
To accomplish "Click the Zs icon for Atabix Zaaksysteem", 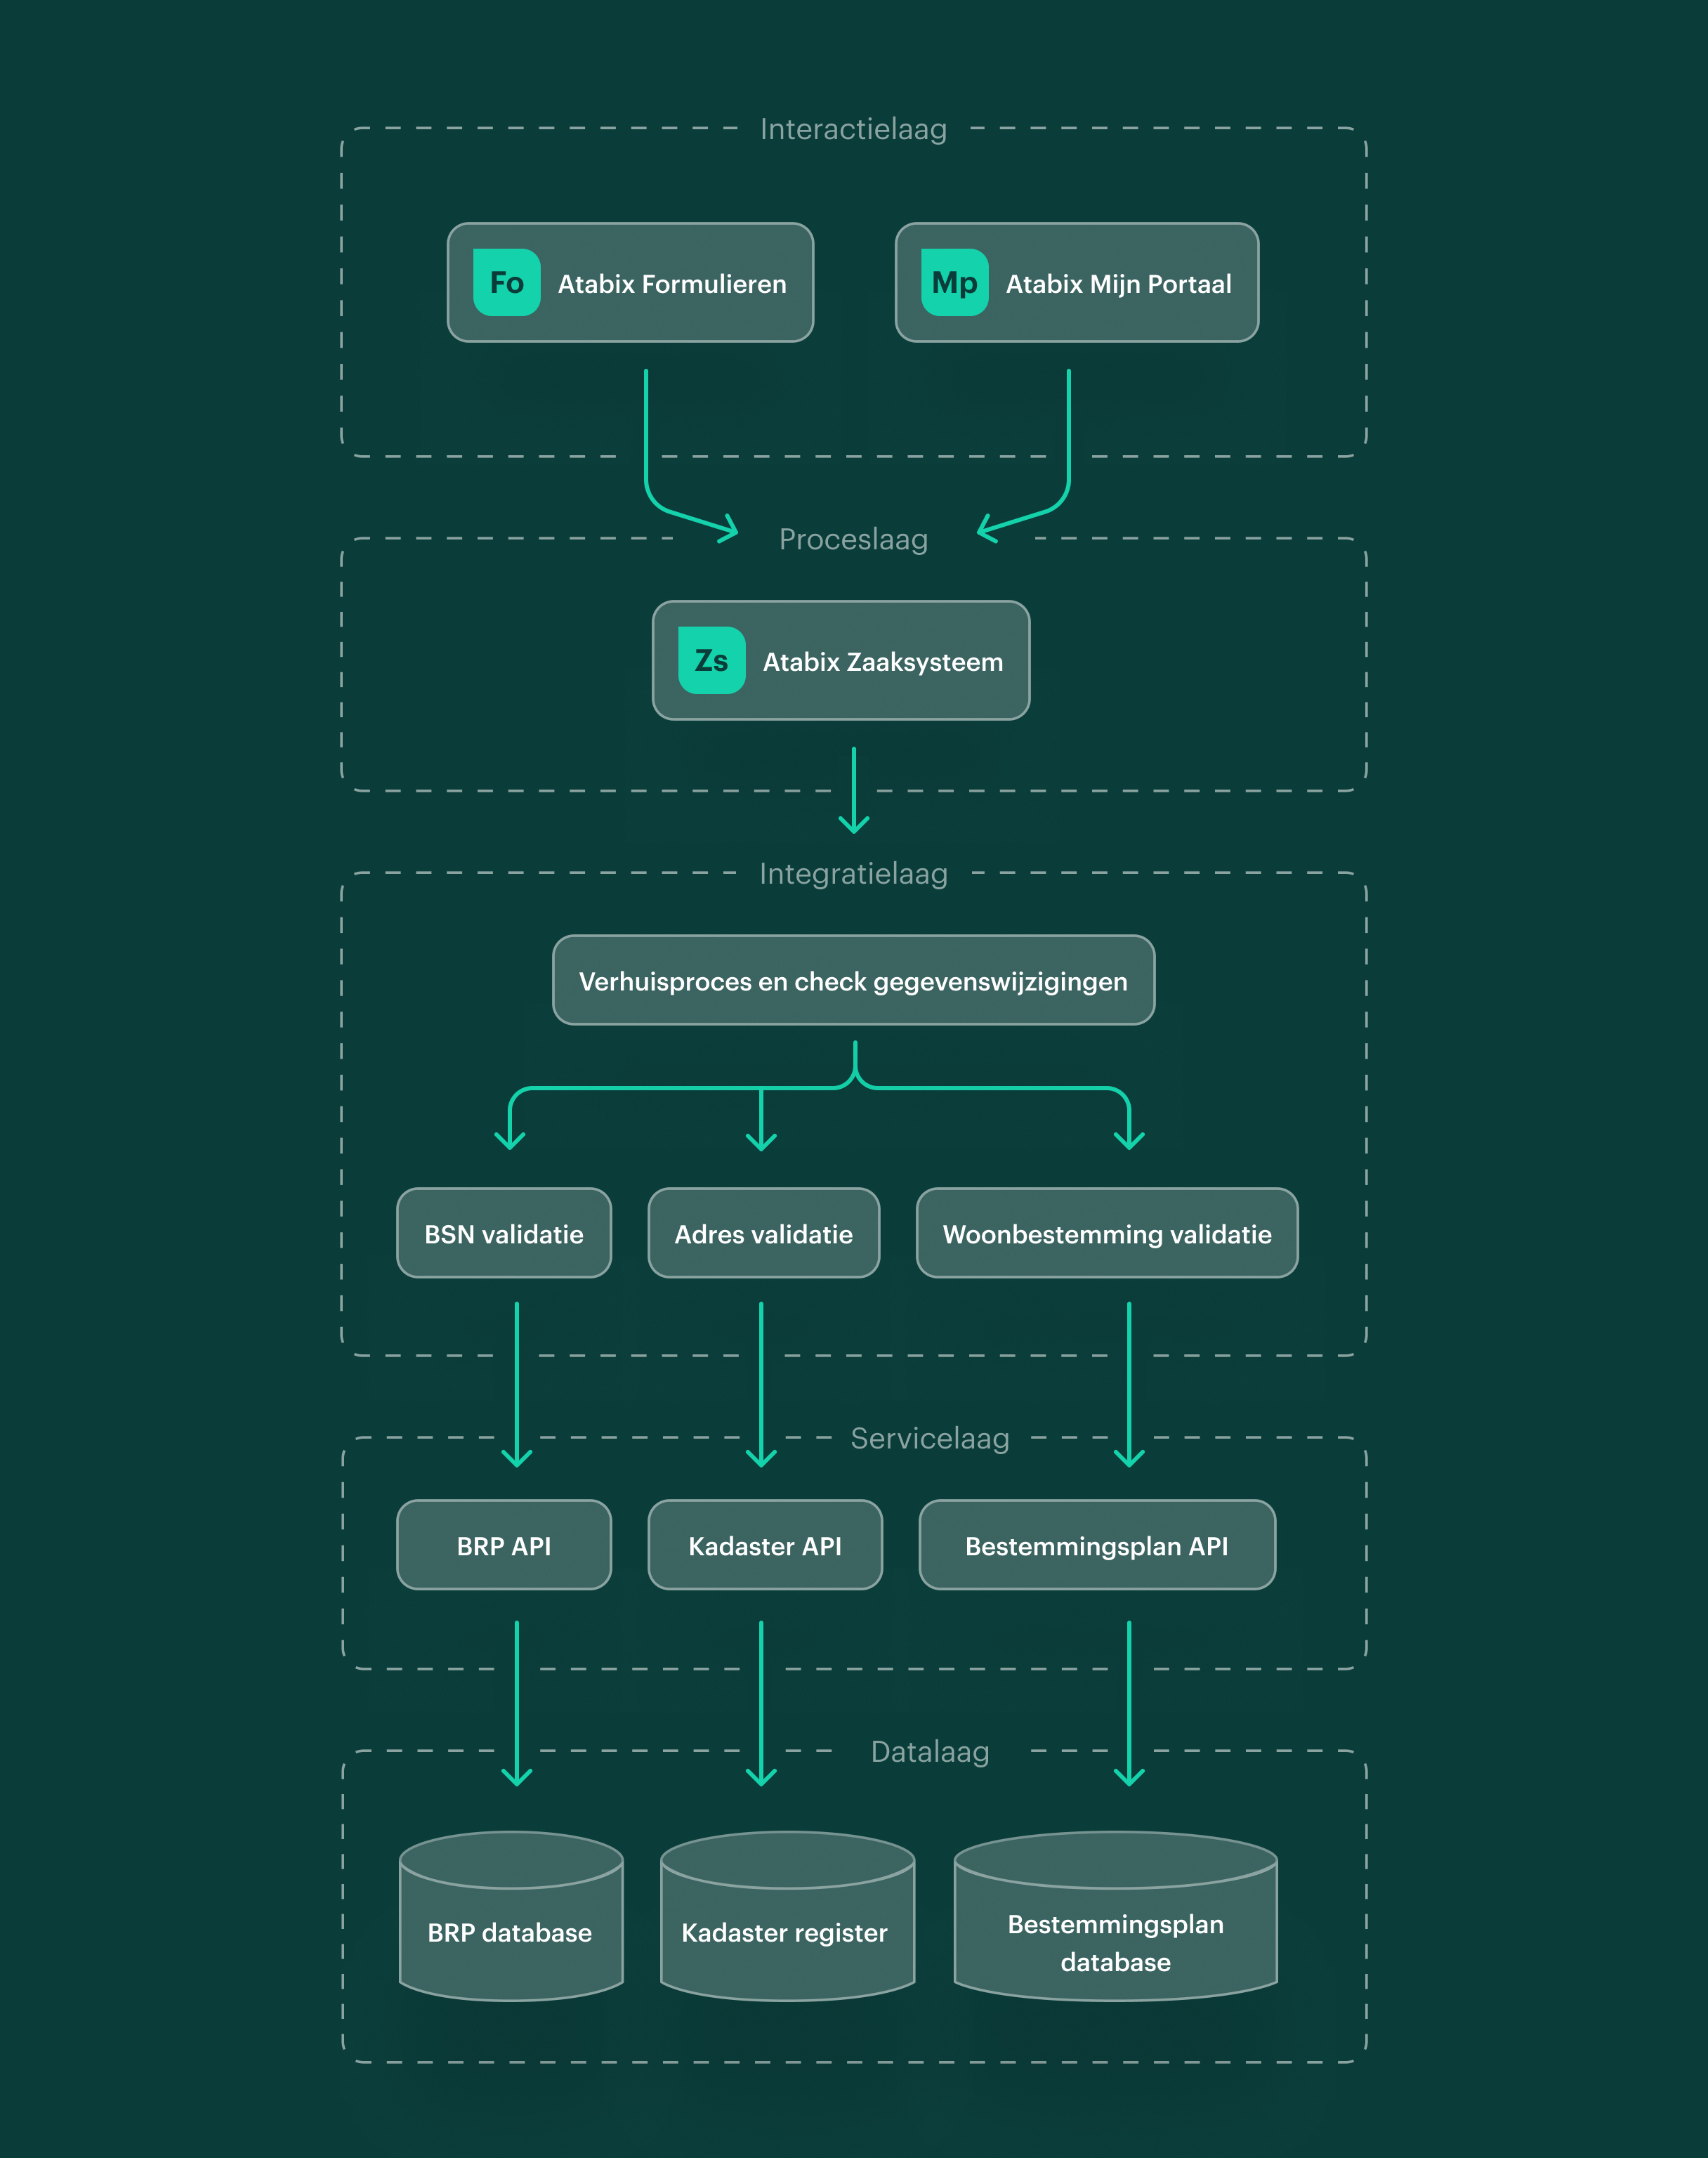I will pyautogui.click(x=711, y=661).
